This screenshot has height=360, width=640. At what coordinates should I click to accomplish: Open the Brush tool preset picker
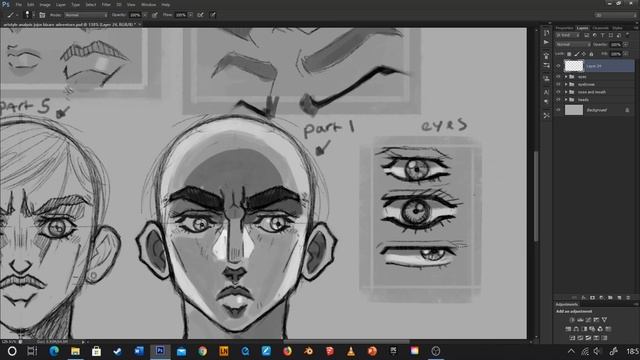point(12,15)
